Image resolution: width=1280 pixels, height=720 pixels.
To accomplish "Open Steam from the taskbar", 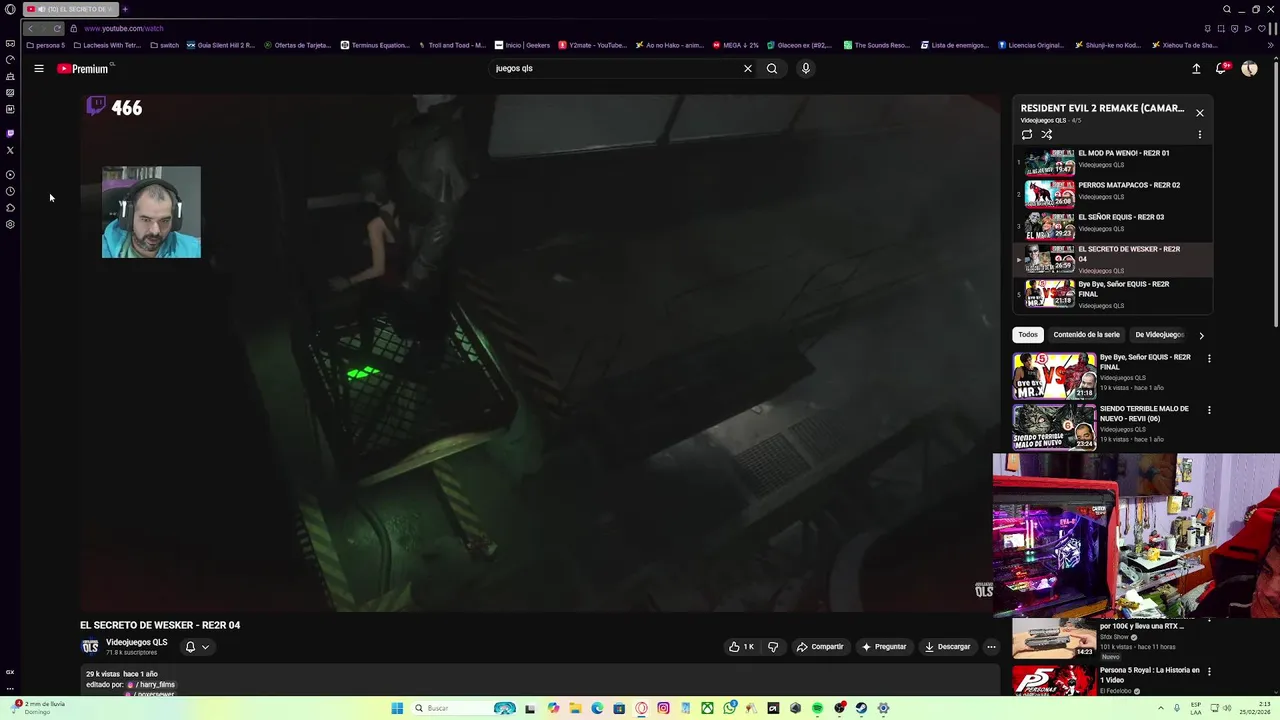I will (x=861, y=708).
